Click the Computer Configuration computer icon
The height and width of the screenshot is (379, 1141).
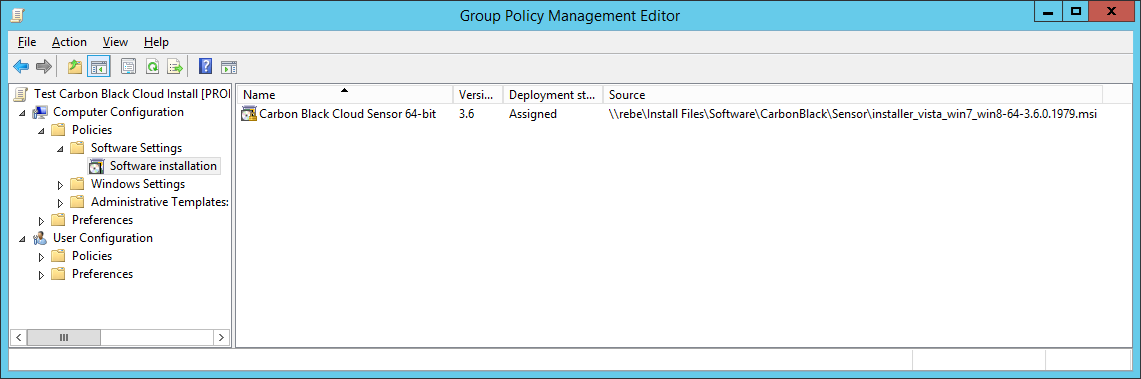click(41, 112)
